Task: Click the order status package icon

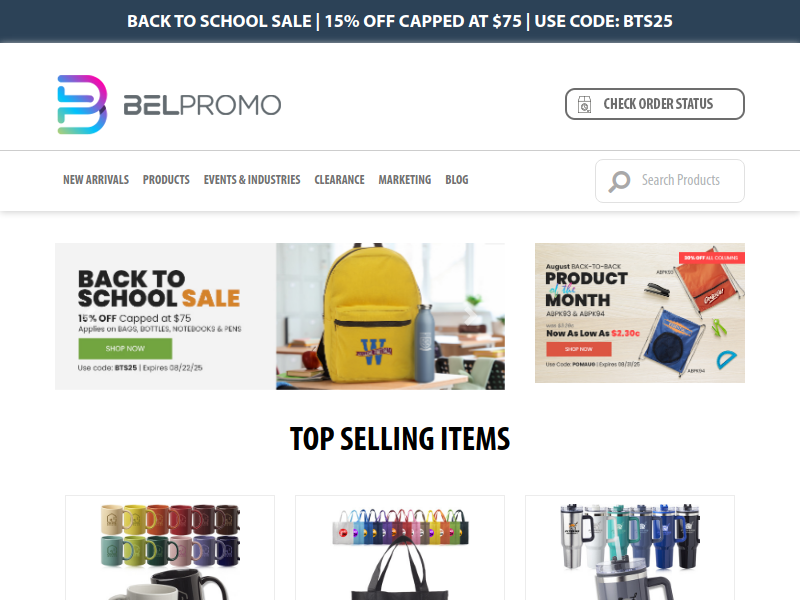Action: (584, 105)
